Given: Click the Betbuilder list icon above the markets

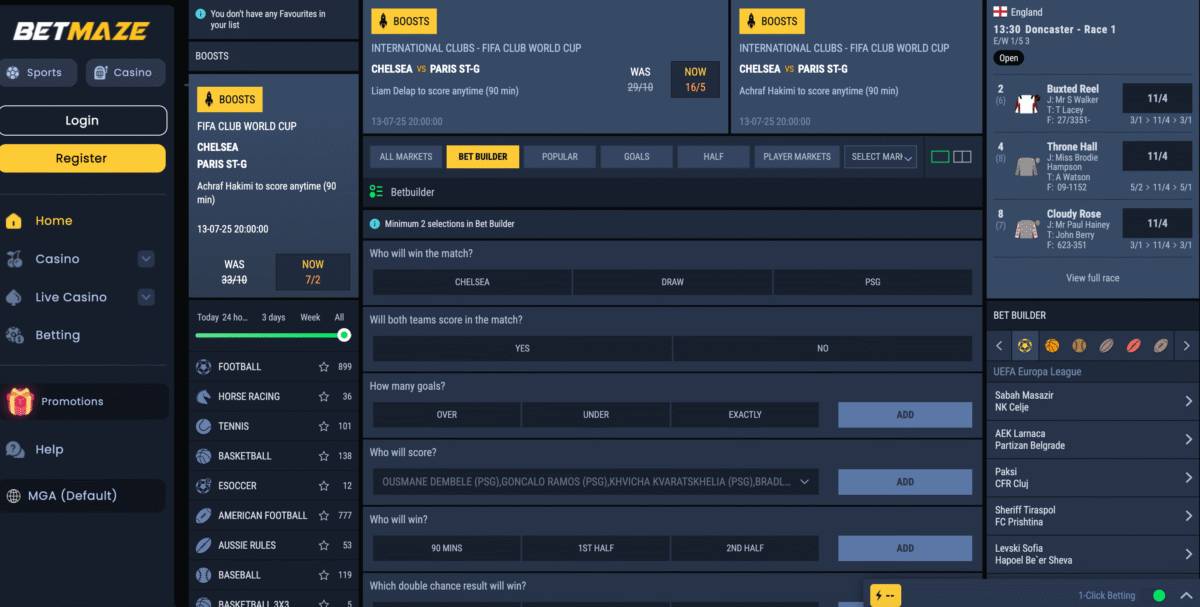Looking at the screenshot, I should coord(376,191).
